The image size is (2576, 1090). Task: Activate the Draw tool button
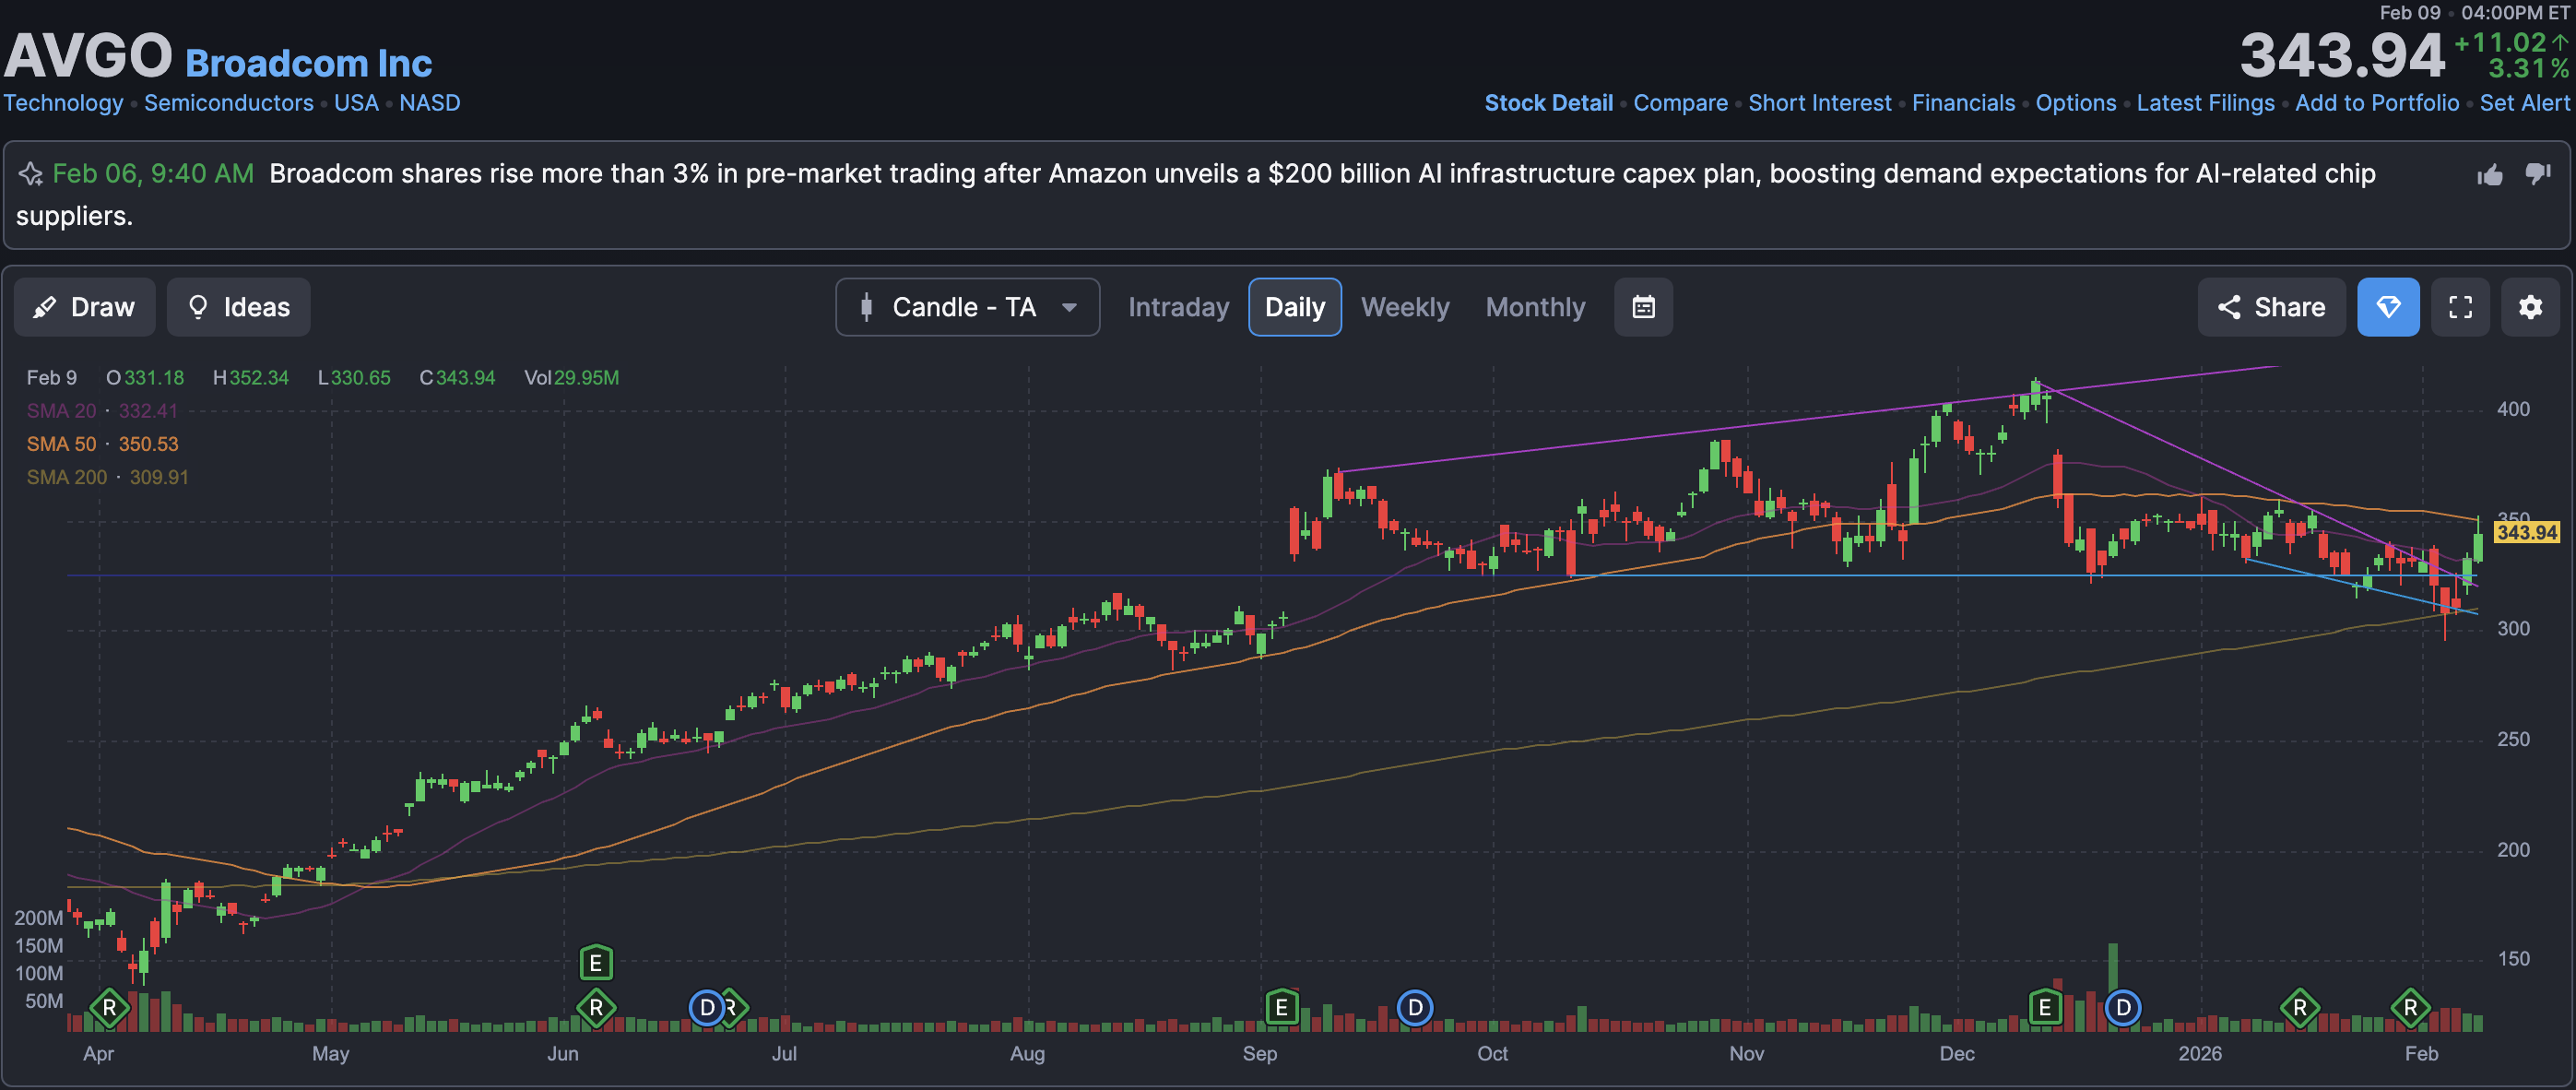[x=85, y=307]
